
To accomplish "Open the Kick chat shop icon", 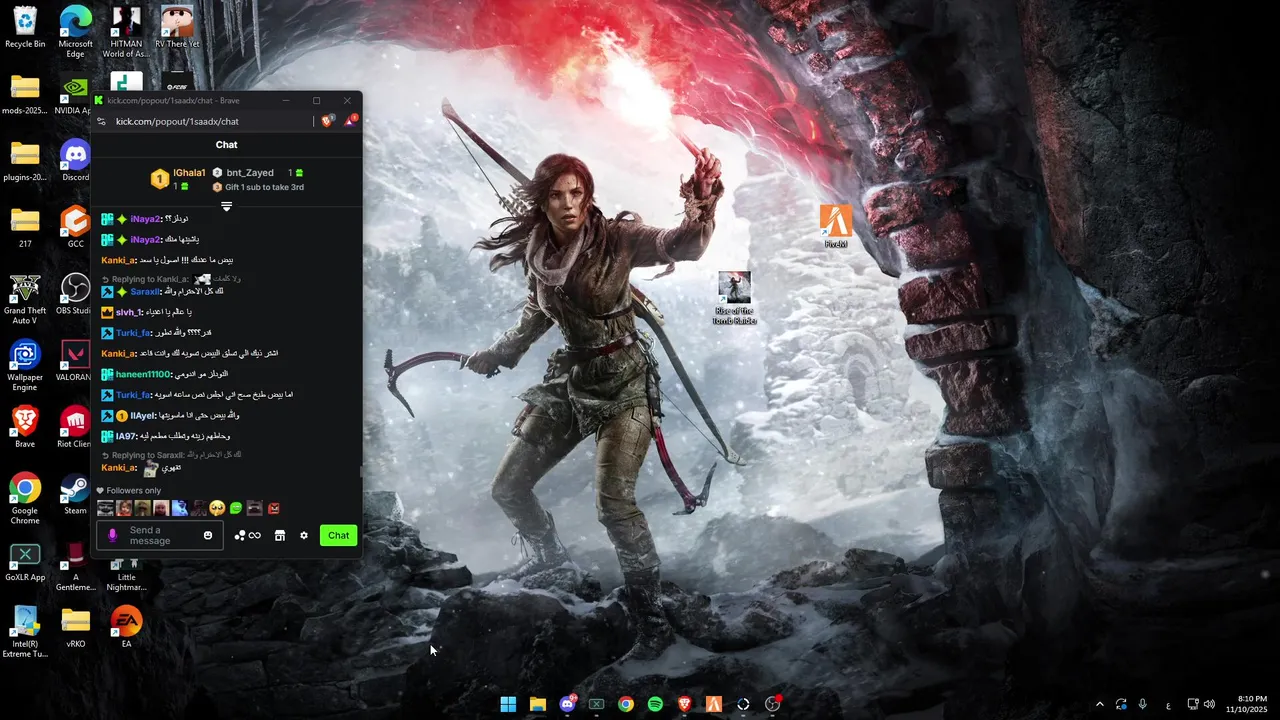I will coord(280,536).
